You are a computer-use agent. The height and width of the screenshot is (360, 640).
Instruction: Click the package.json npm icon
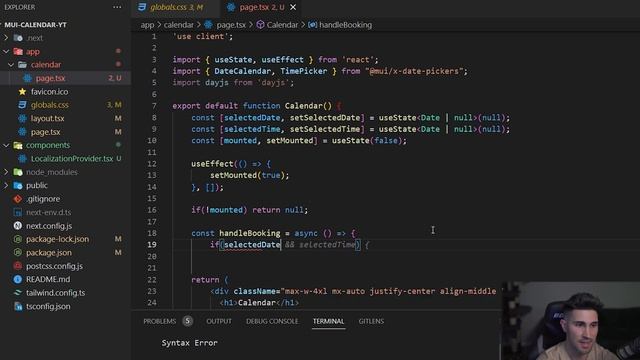[x=18, y=253]
